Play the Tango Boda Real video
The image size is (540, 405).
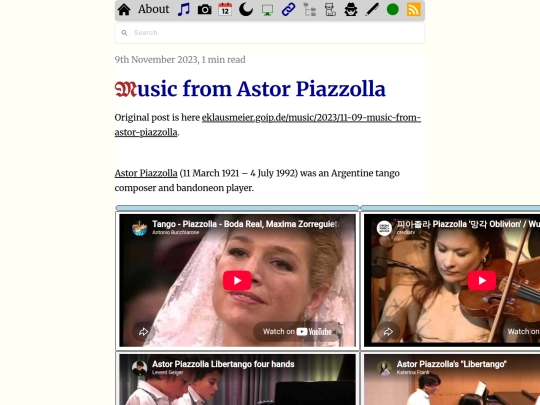coord(237,280)
